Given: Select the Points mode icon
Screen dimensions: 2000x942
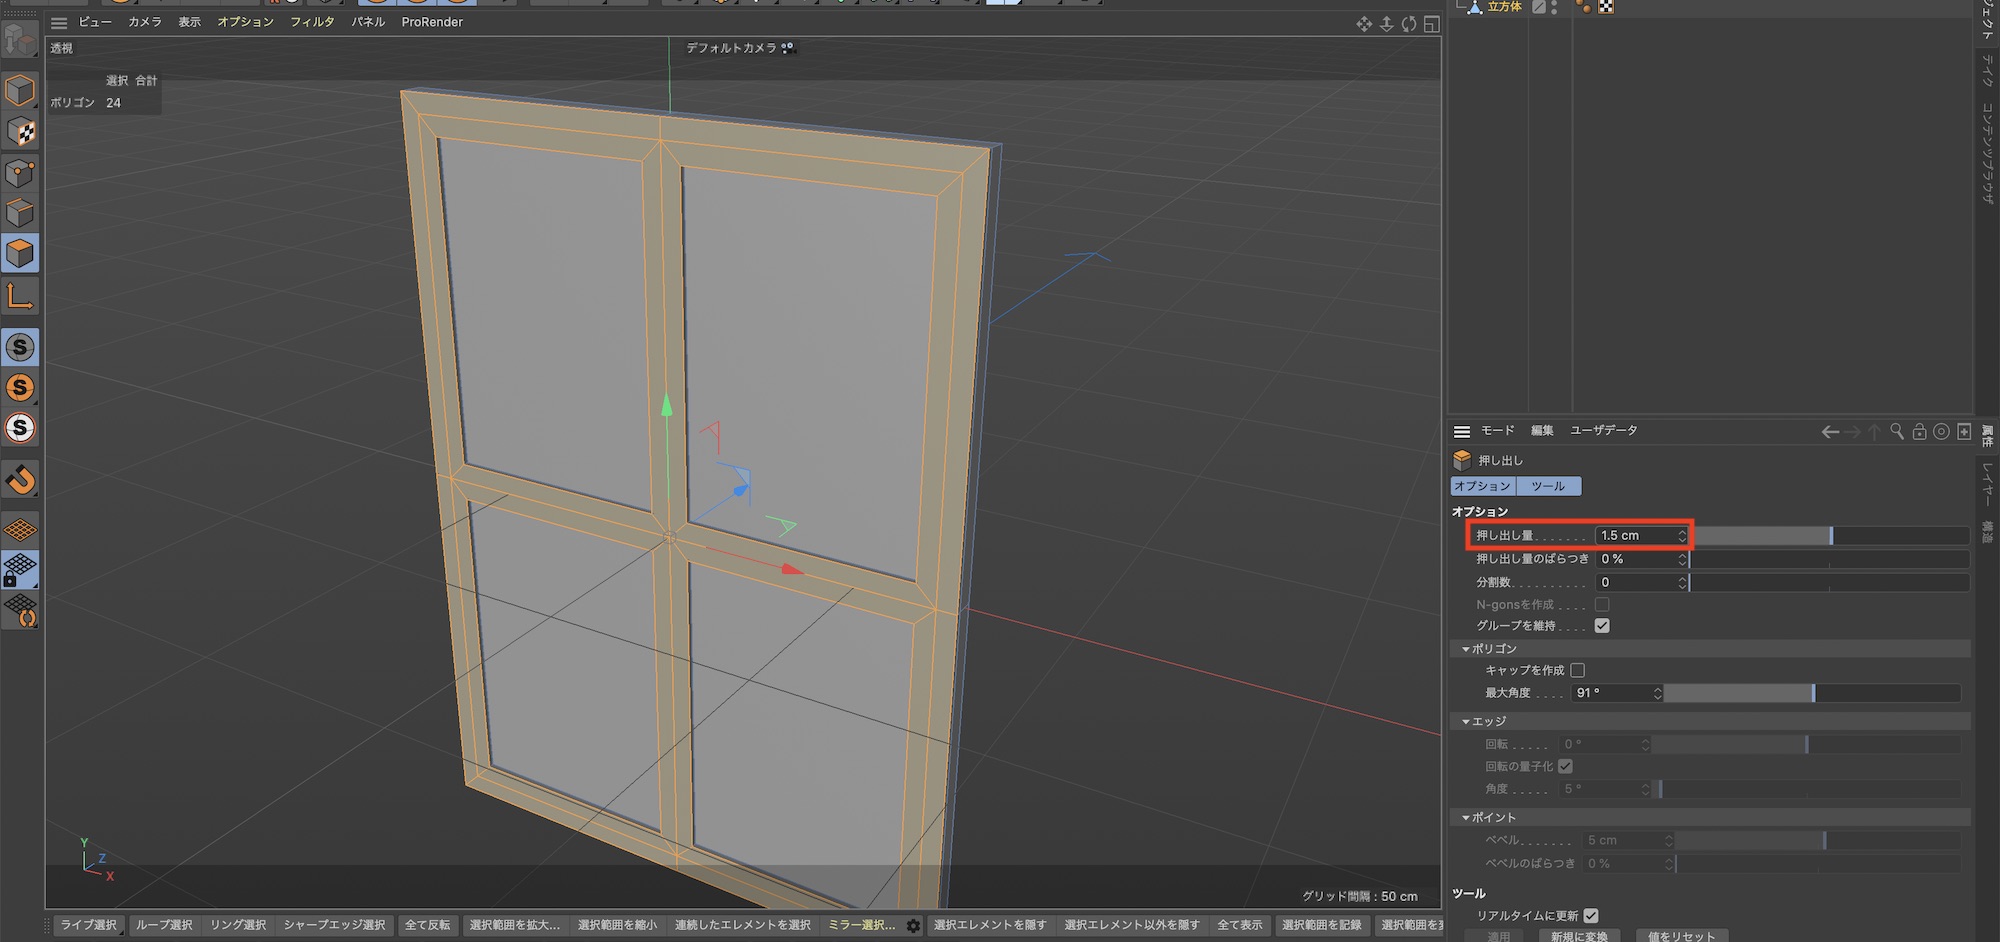Looking at the screenshot, I should point(20,173).
